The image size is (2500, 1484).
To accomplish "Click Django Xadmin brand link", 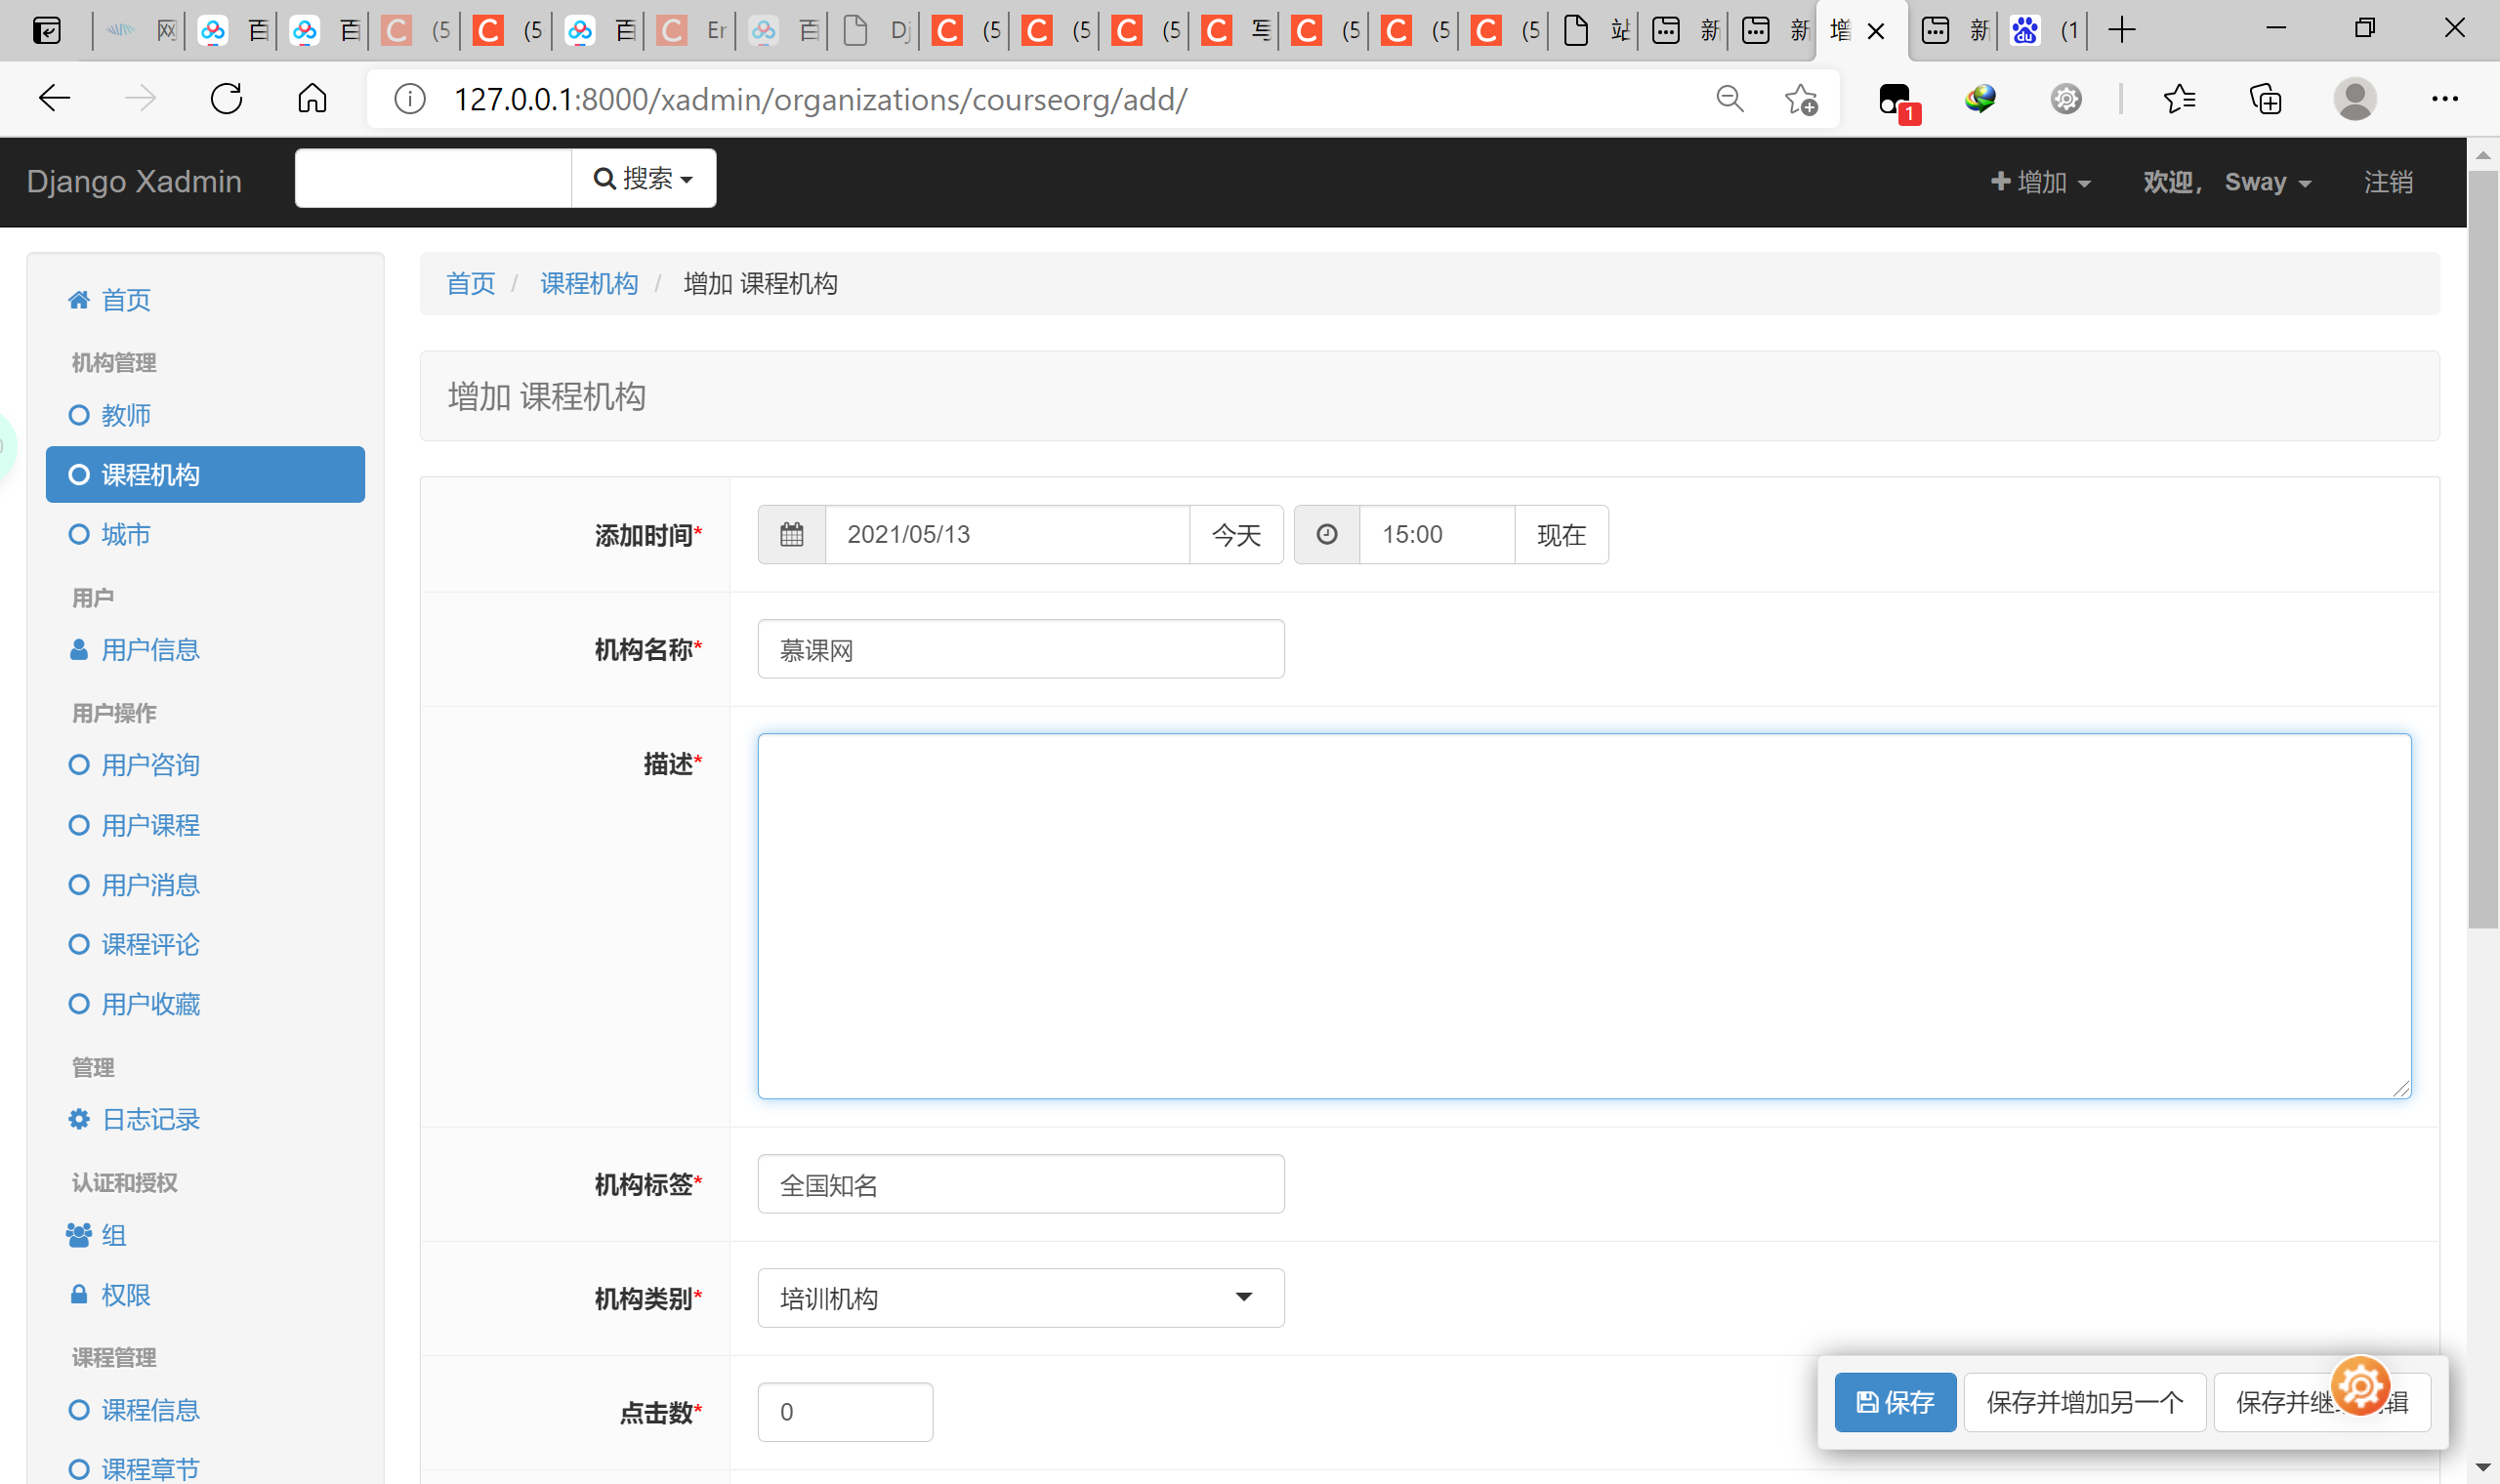I will pyautogui.click(x=134, y=181).
